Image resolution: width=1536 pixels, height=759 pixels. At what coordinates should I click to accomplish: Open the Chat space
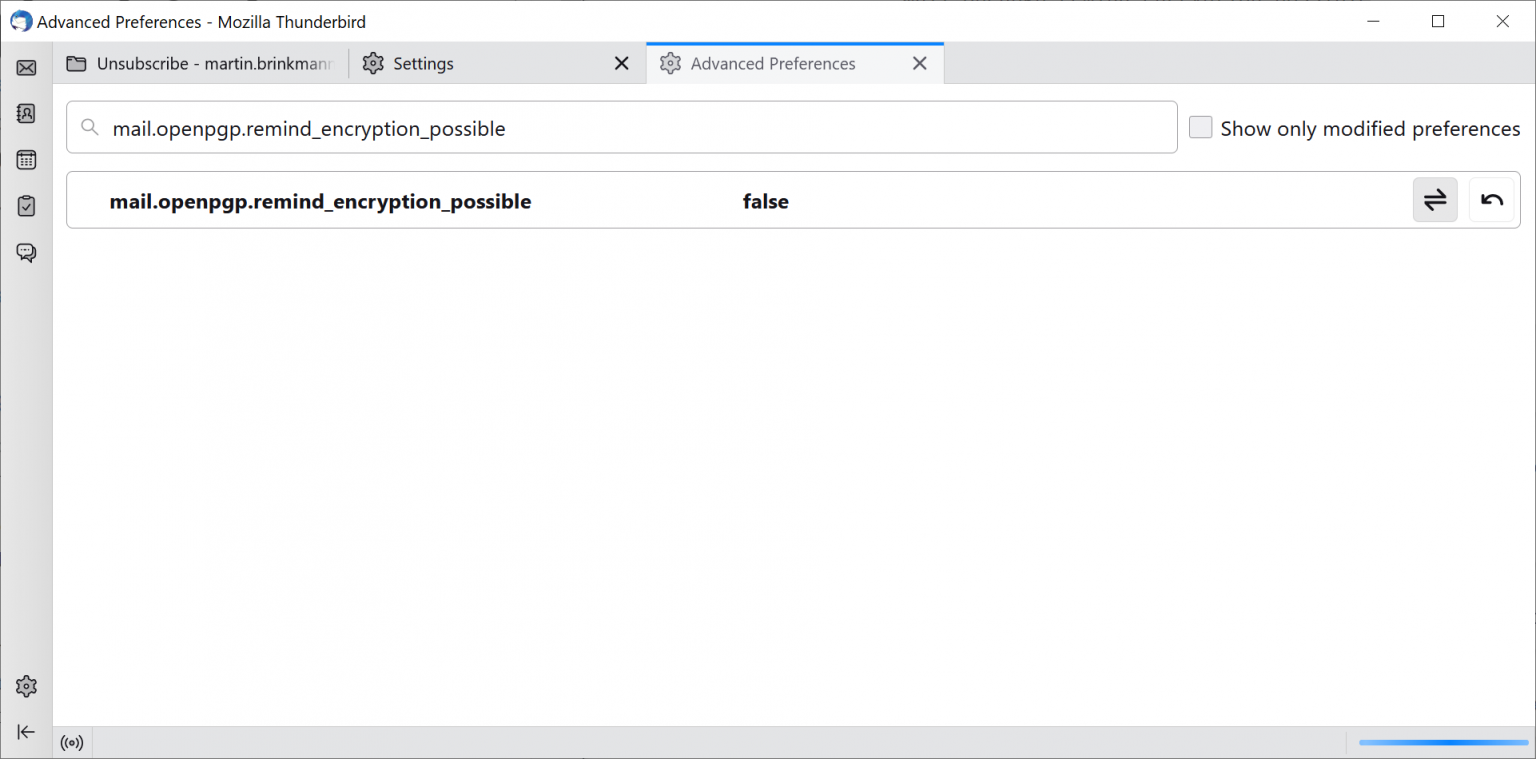[26, 252]
